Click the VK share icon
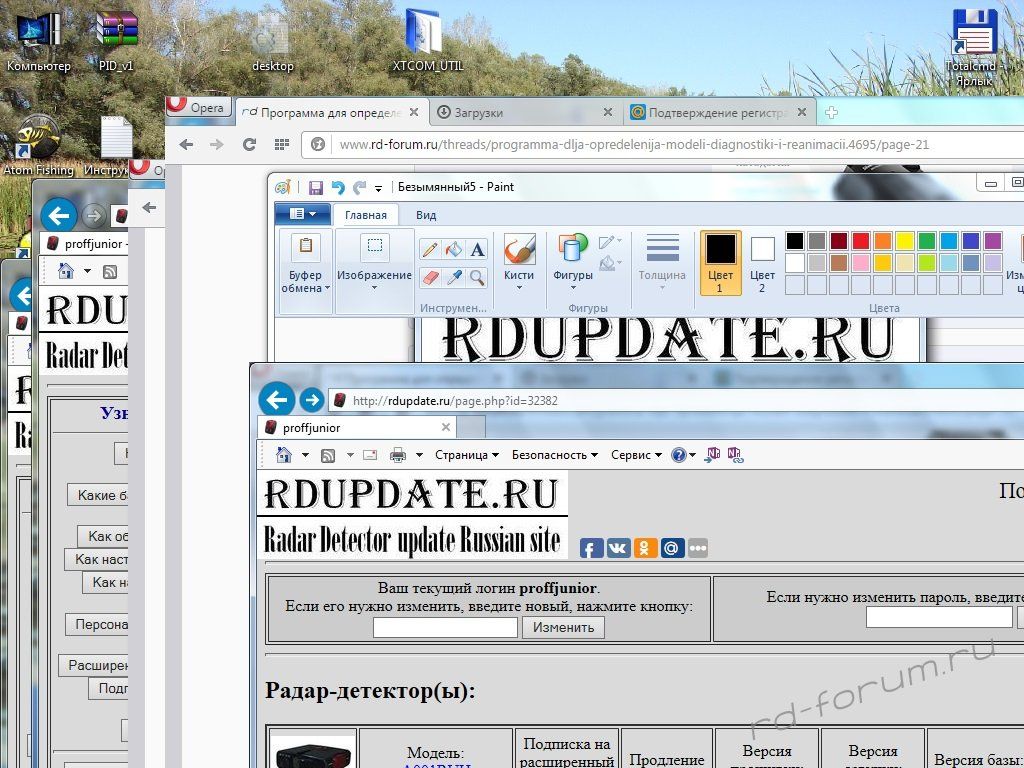1024x768 pixels. point(618,548)
